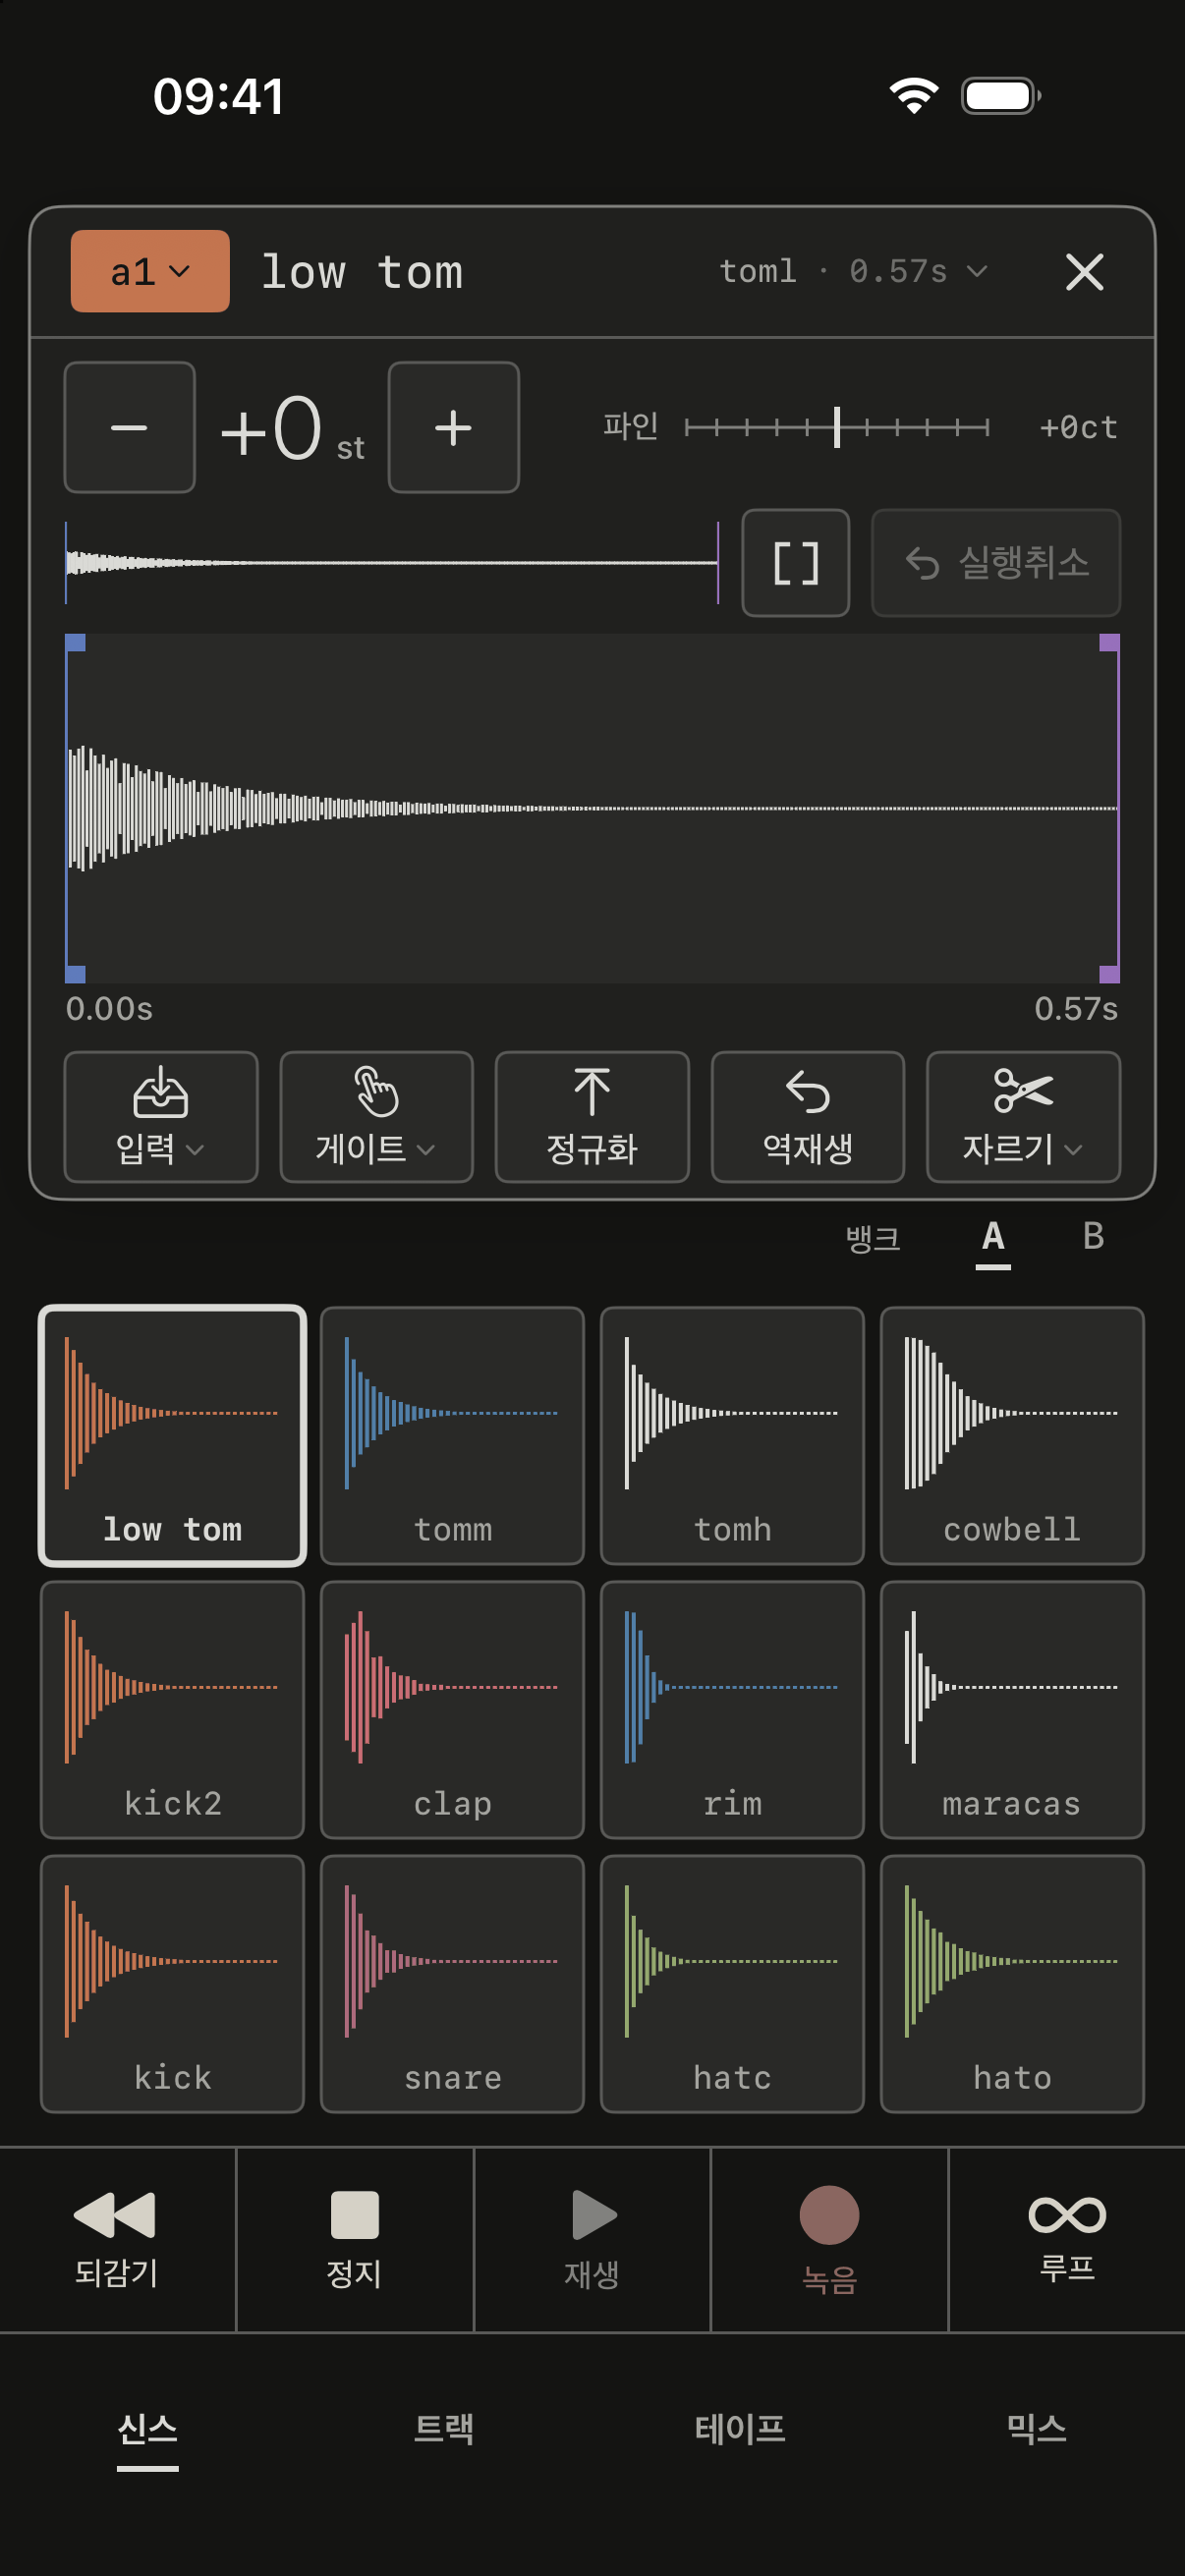Open the 트랙 tab

(x=444, y=2429)
